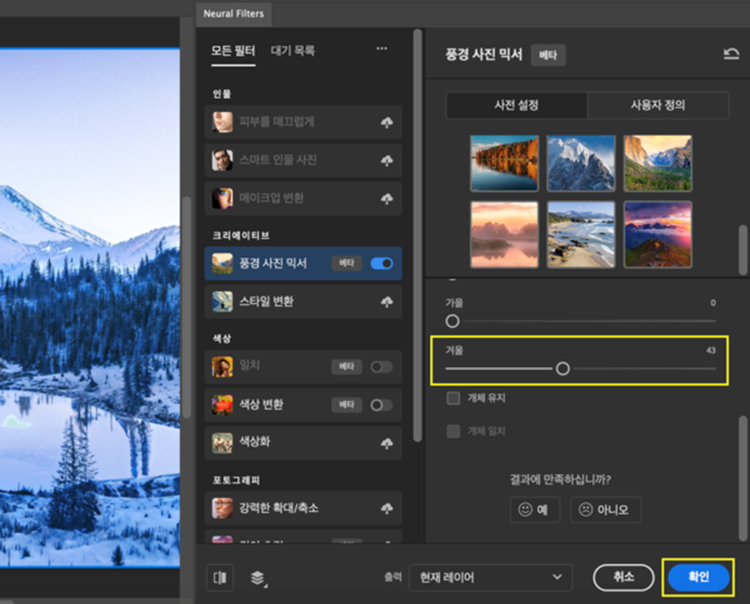Viewport: 750px width, 604px height.
Task: Download the 스마트 인물 사진 filter via cloud icon
Action: click(386, 160)
